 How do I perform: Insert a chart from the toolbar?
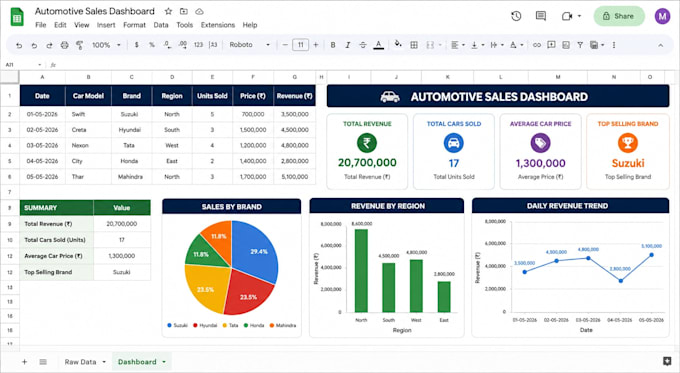click(566, 45)
